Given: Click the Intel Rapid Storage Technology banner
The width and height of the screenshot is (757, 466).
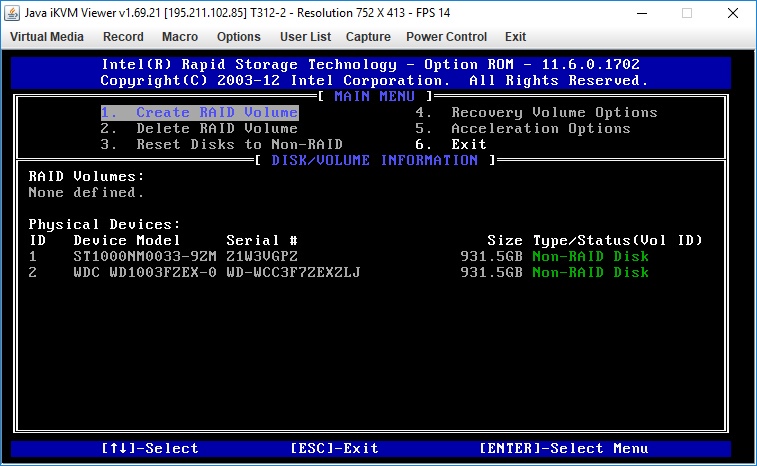Looking at the screenshot, I should coord(370,64).
